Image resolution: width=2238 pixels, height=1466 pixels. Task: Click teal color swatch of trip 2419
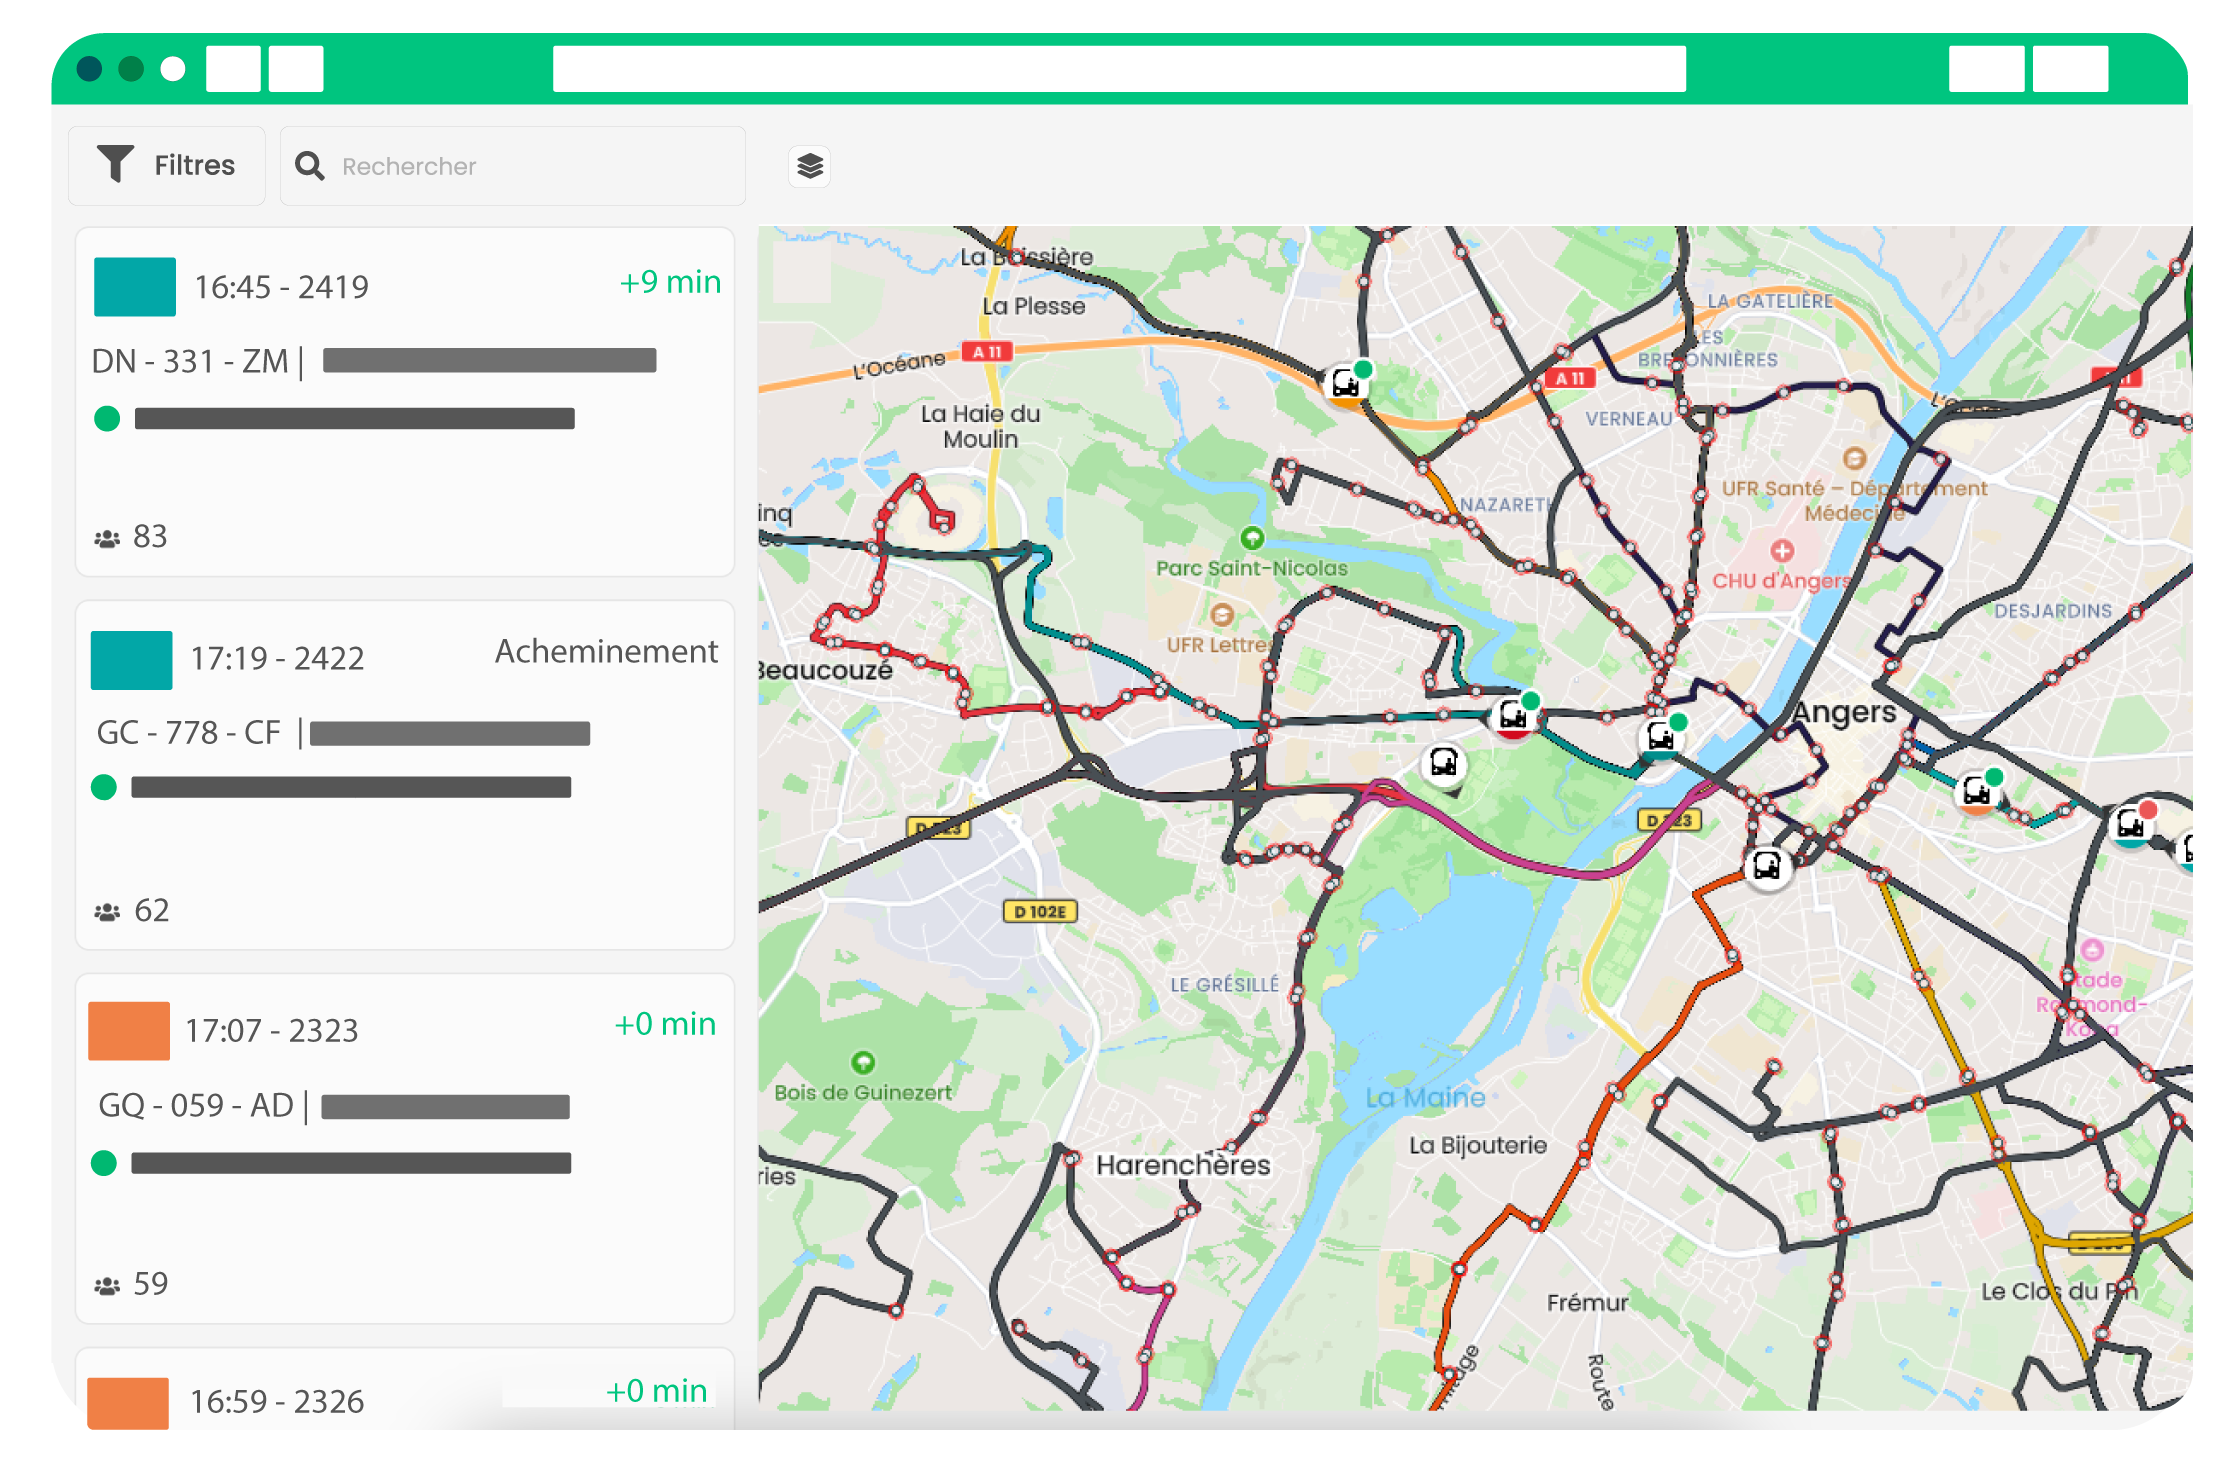(x=135, y=287)
